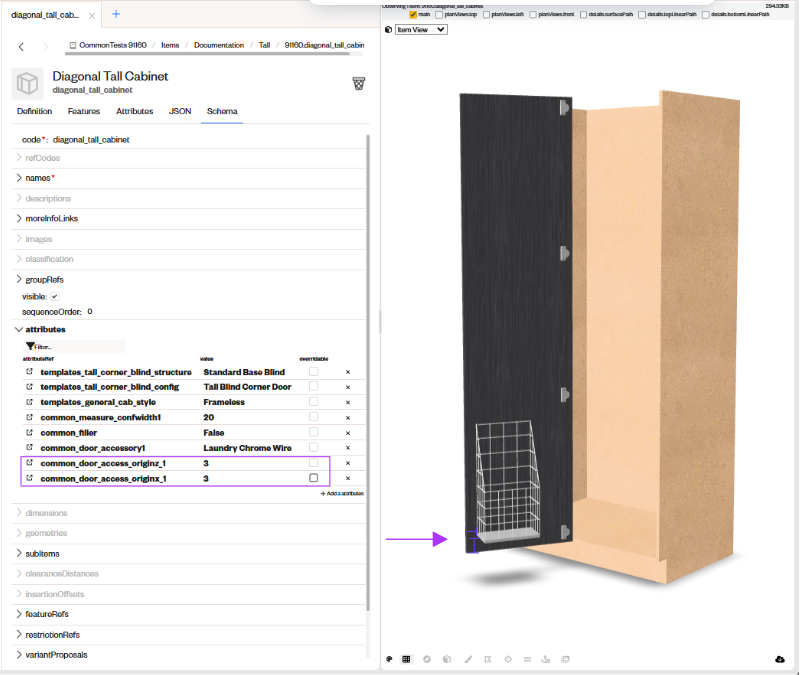Close the diagonal_tall_cab tab
The height and width of the screenshot is (675, 801).
pyautogui.click(x=92, y=15)
